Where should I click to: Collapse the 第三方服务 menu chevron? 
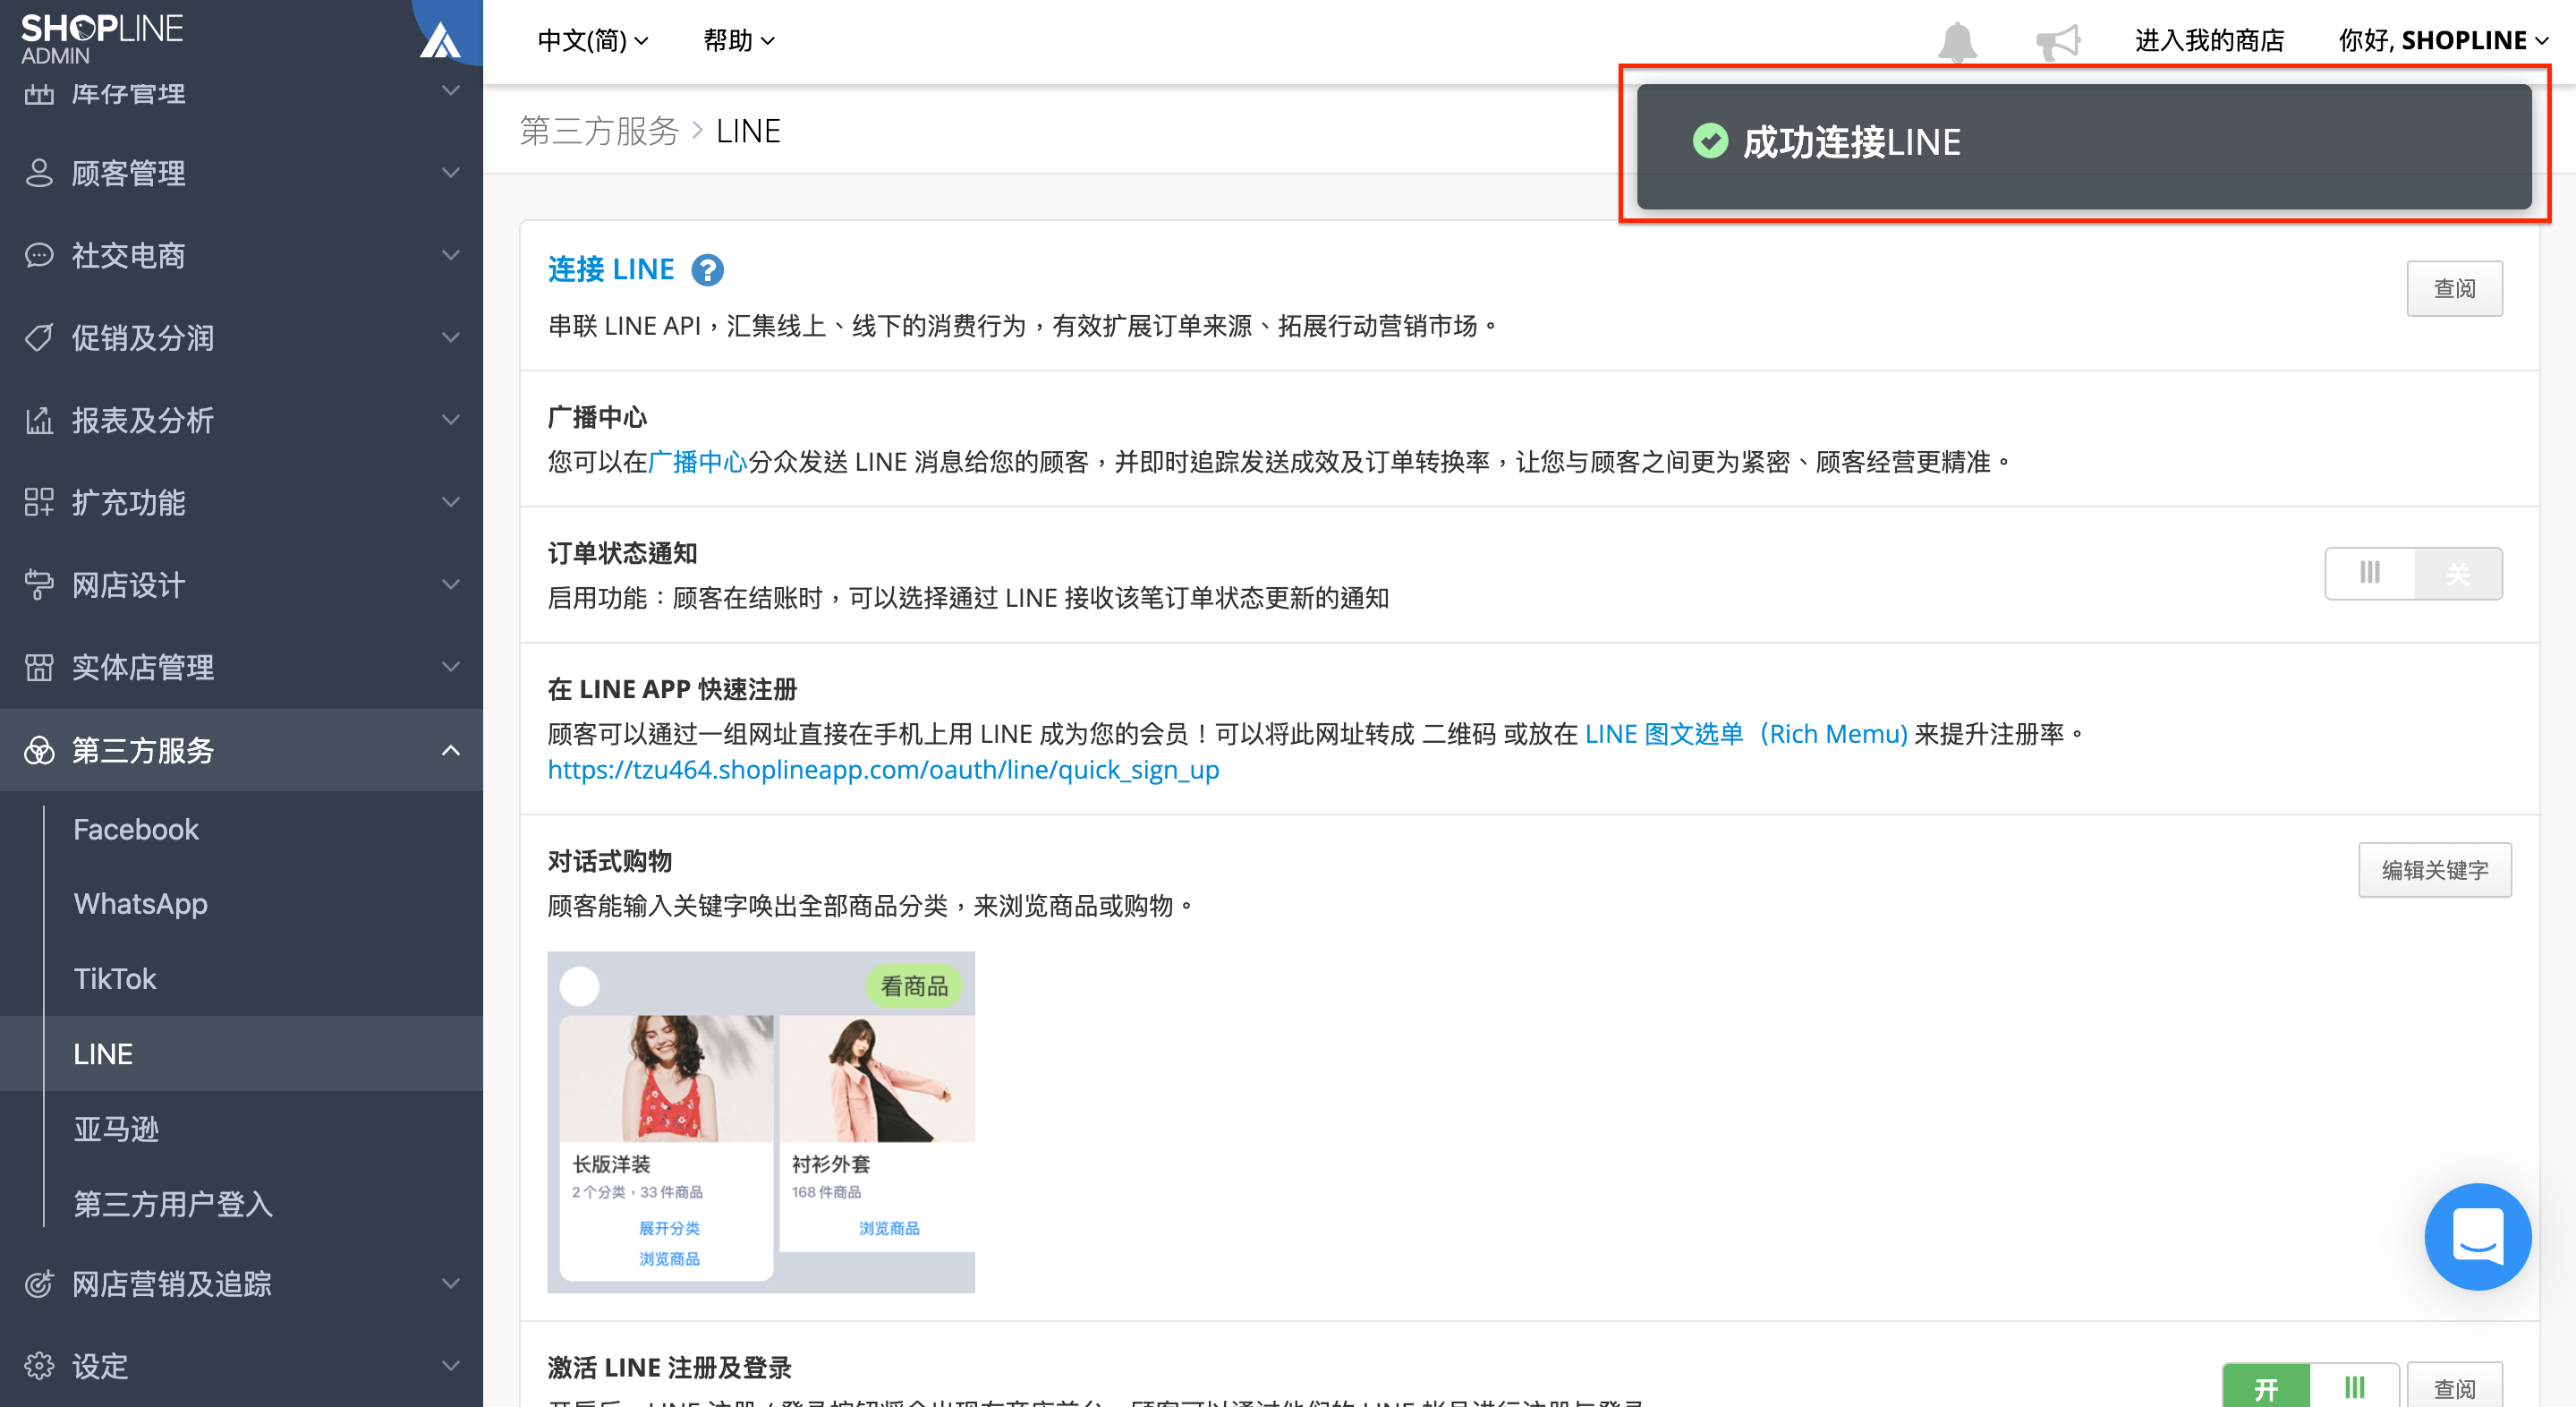(x=451, y=750)
